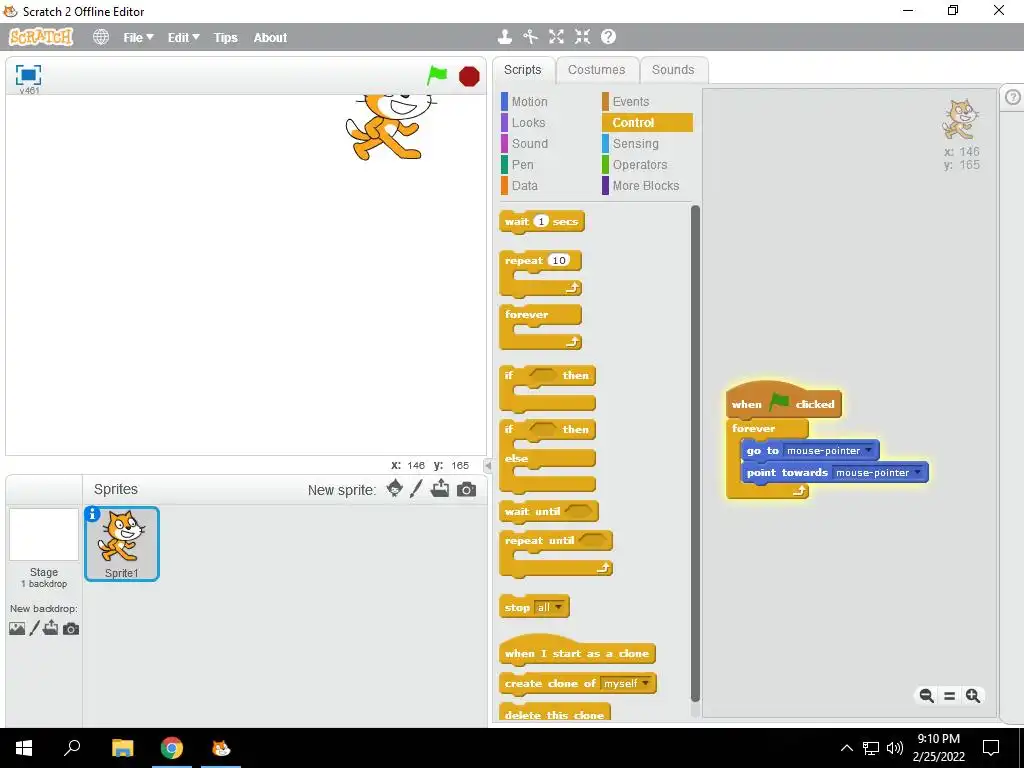
Task: Click the green flag to start
Action: pyautogui.click(x=437, y=75)
